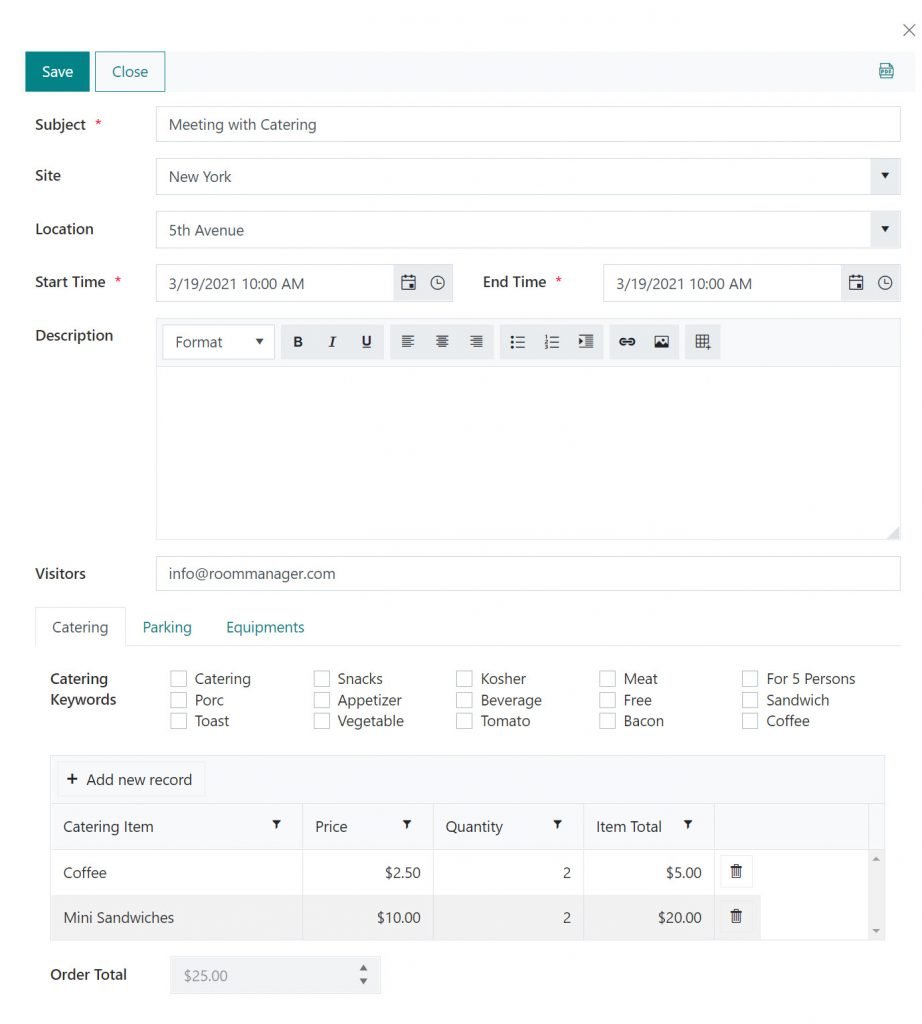Switch to the Parking tab

coord(167,627)
